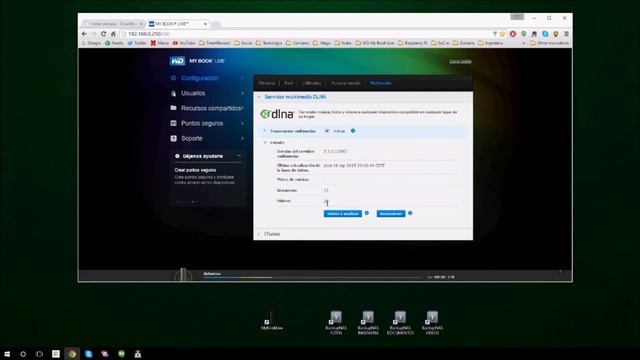Switch to the Sistema tab
Viewport: 640px width, 360px height.
267,83
